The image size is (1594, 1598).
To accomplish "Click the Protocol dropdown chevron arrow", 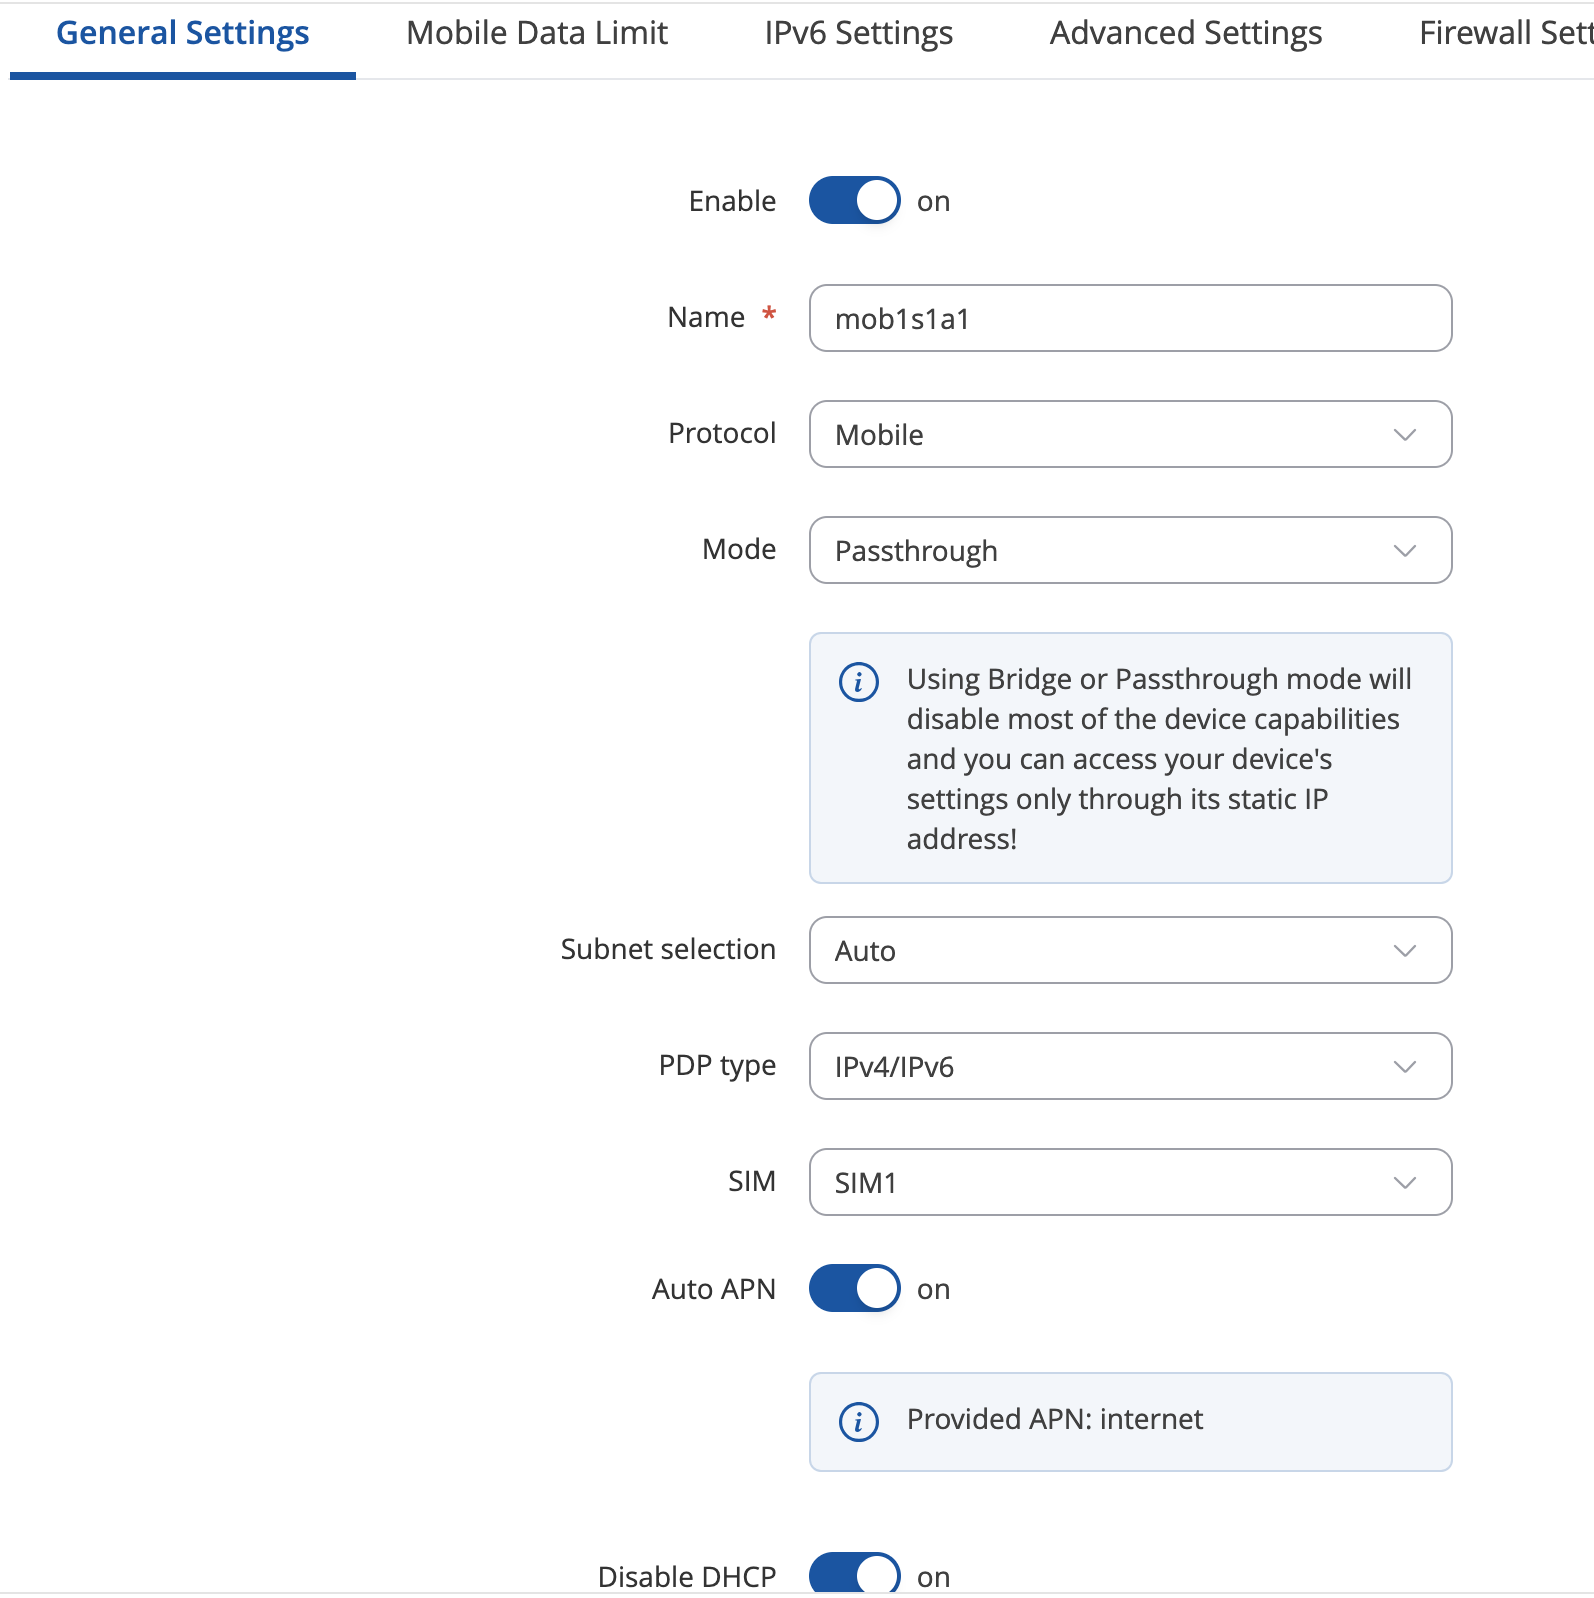I will coord(1405,435).
